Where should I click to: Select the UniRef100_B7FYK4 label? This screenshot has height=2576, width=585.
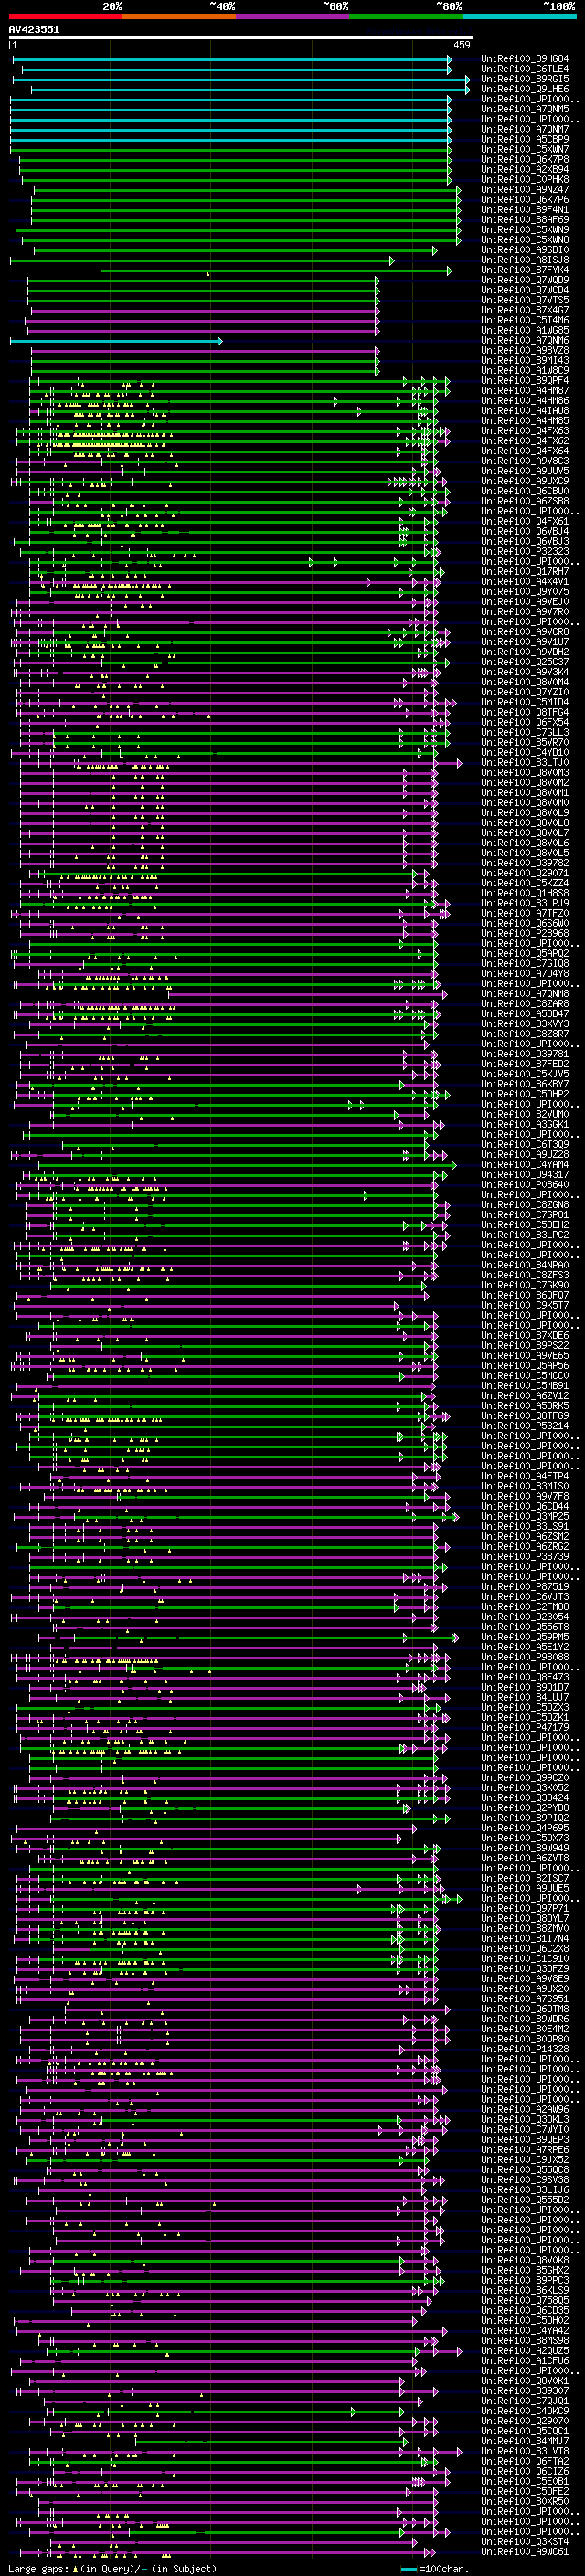(525, 269)
